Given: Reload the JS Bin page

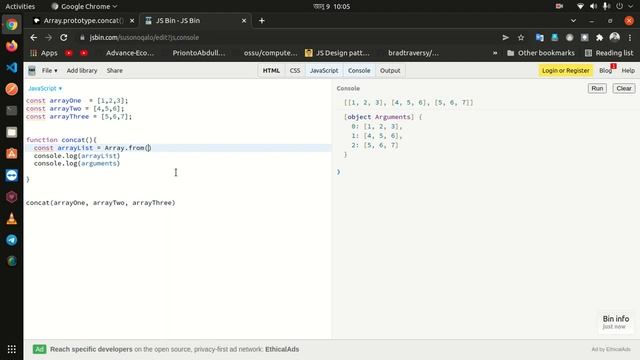Looking at the screenshot, I should 64,37.
